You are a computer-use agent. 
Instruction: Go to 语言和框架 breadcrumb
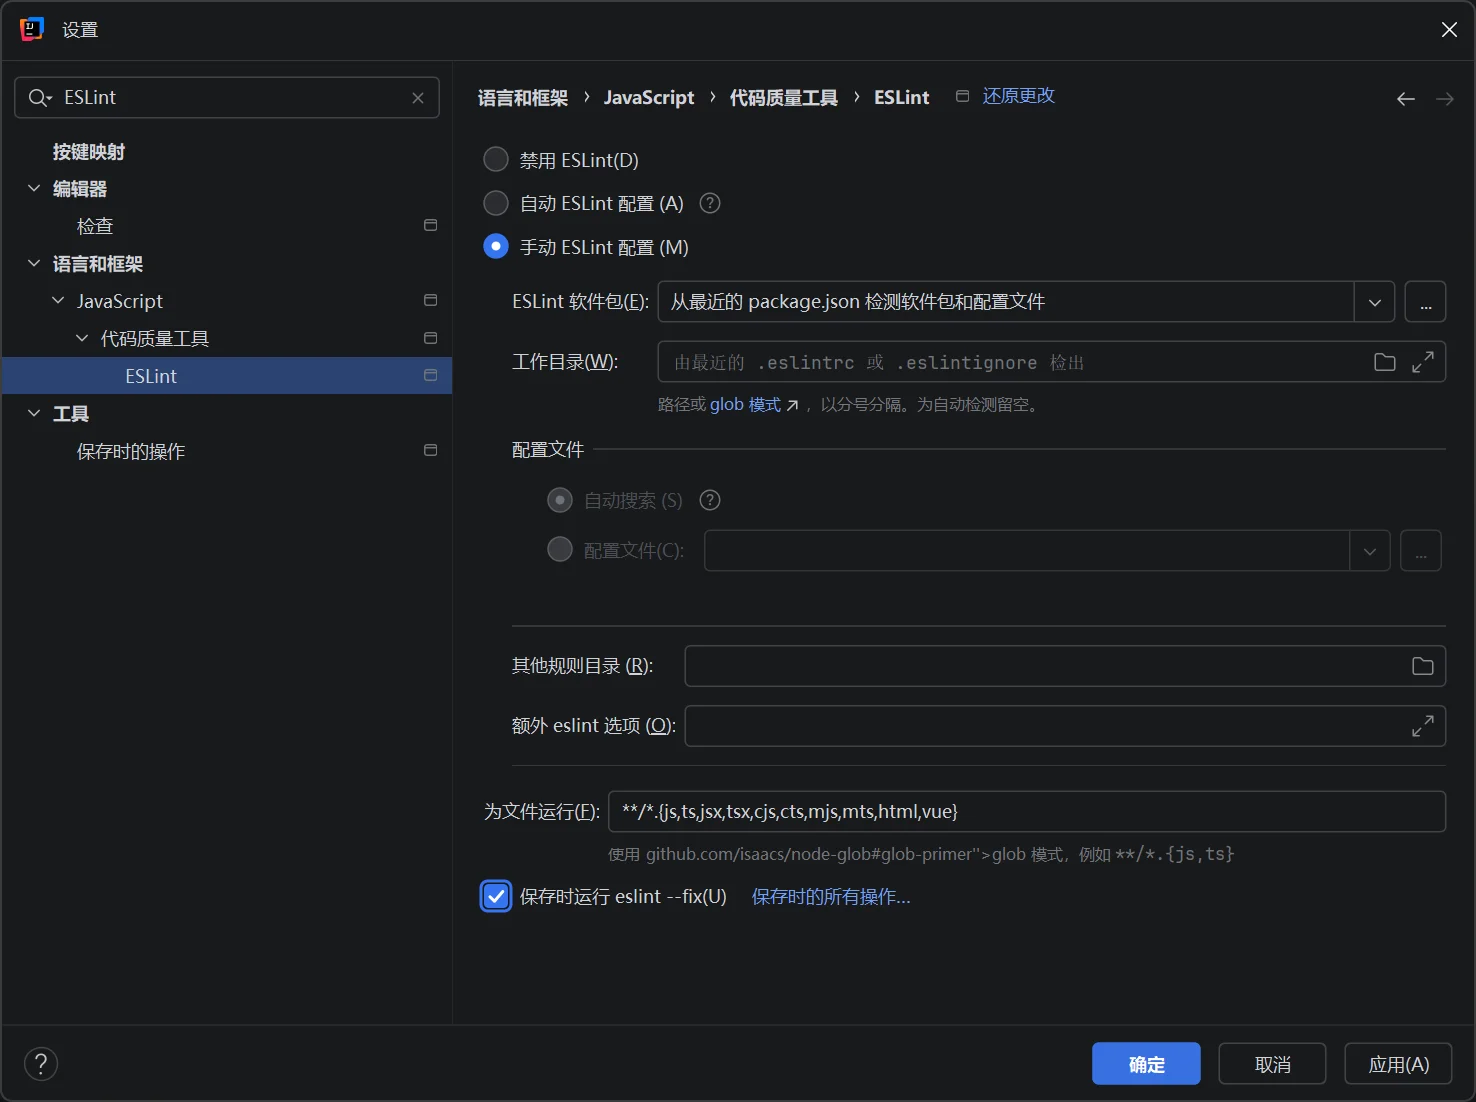523,98
